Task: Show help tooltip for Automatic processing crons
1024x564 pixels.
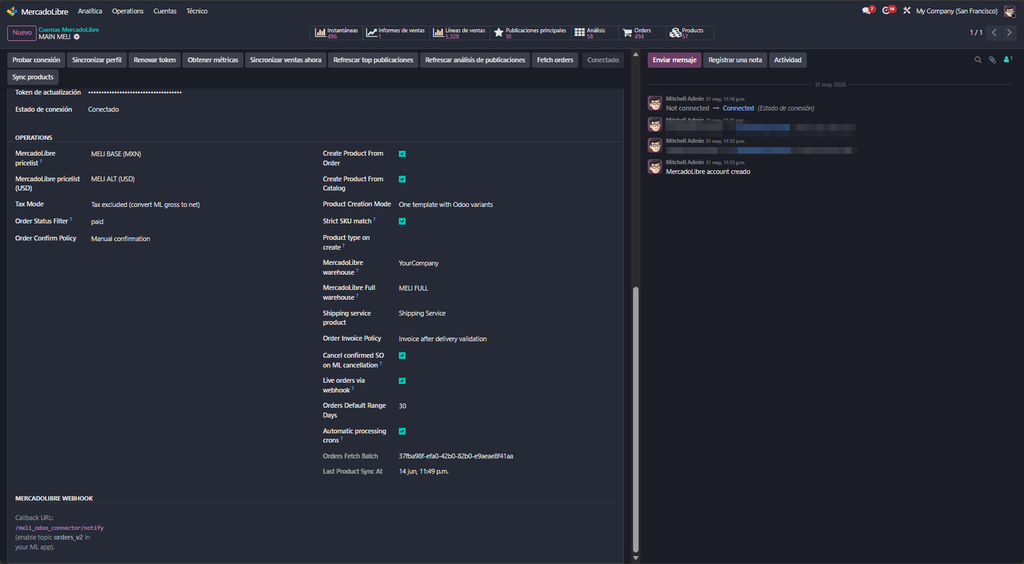Action: click(x=342, y=439)
